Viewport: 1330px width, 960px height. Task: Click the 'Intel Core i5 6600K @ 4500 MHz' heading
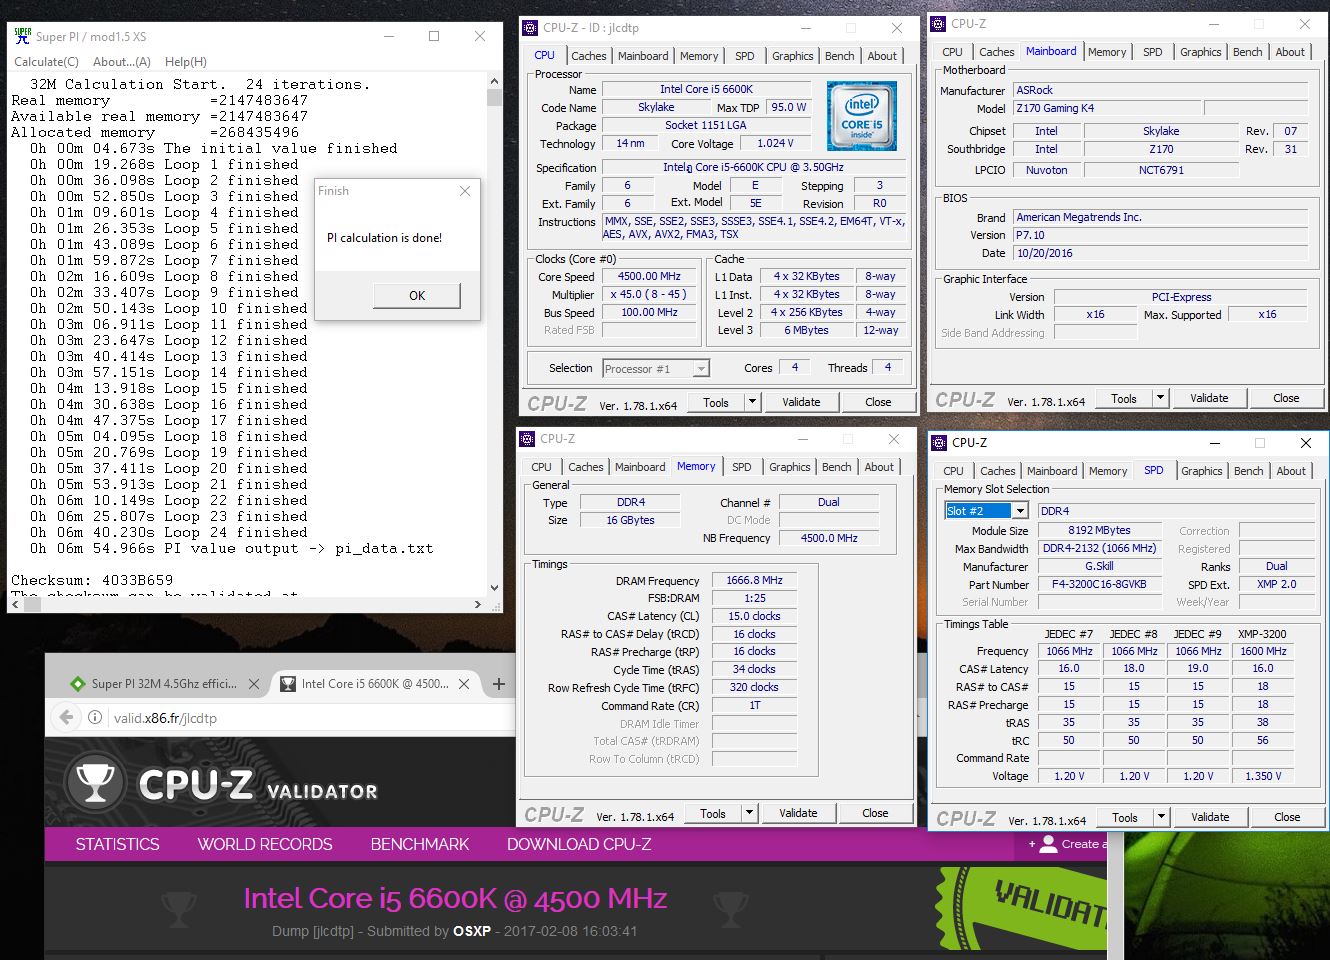pos(455,898)
